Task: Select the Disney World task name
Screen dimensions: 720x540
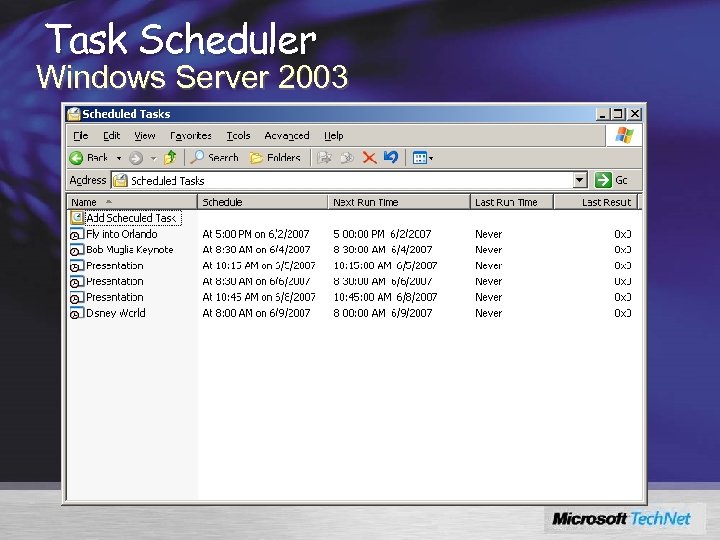Action: (x=116, y=313)
